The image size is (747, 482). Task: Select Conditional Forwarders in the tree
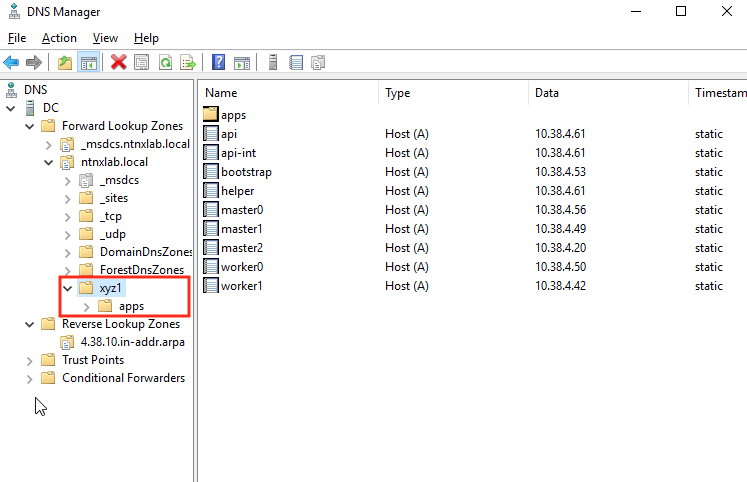coord(123,378)
